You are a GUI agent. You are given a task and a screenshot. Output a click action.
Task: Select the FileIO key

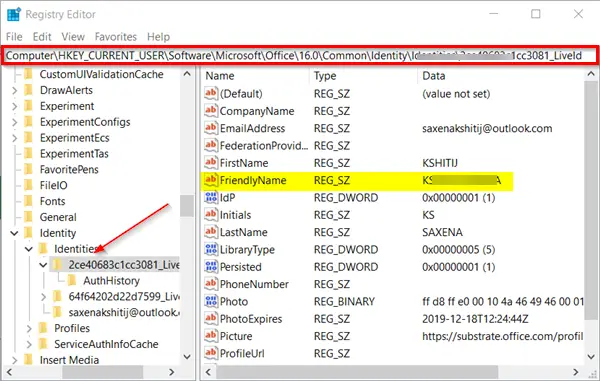point(54,186)
